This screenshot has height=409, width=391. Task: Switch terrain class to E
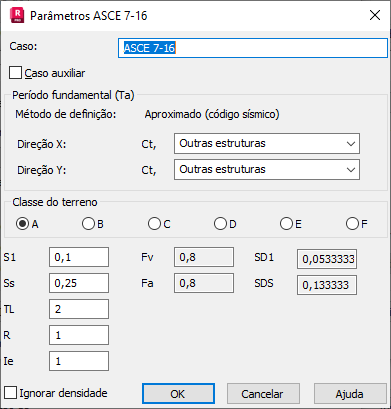[286, 224]
